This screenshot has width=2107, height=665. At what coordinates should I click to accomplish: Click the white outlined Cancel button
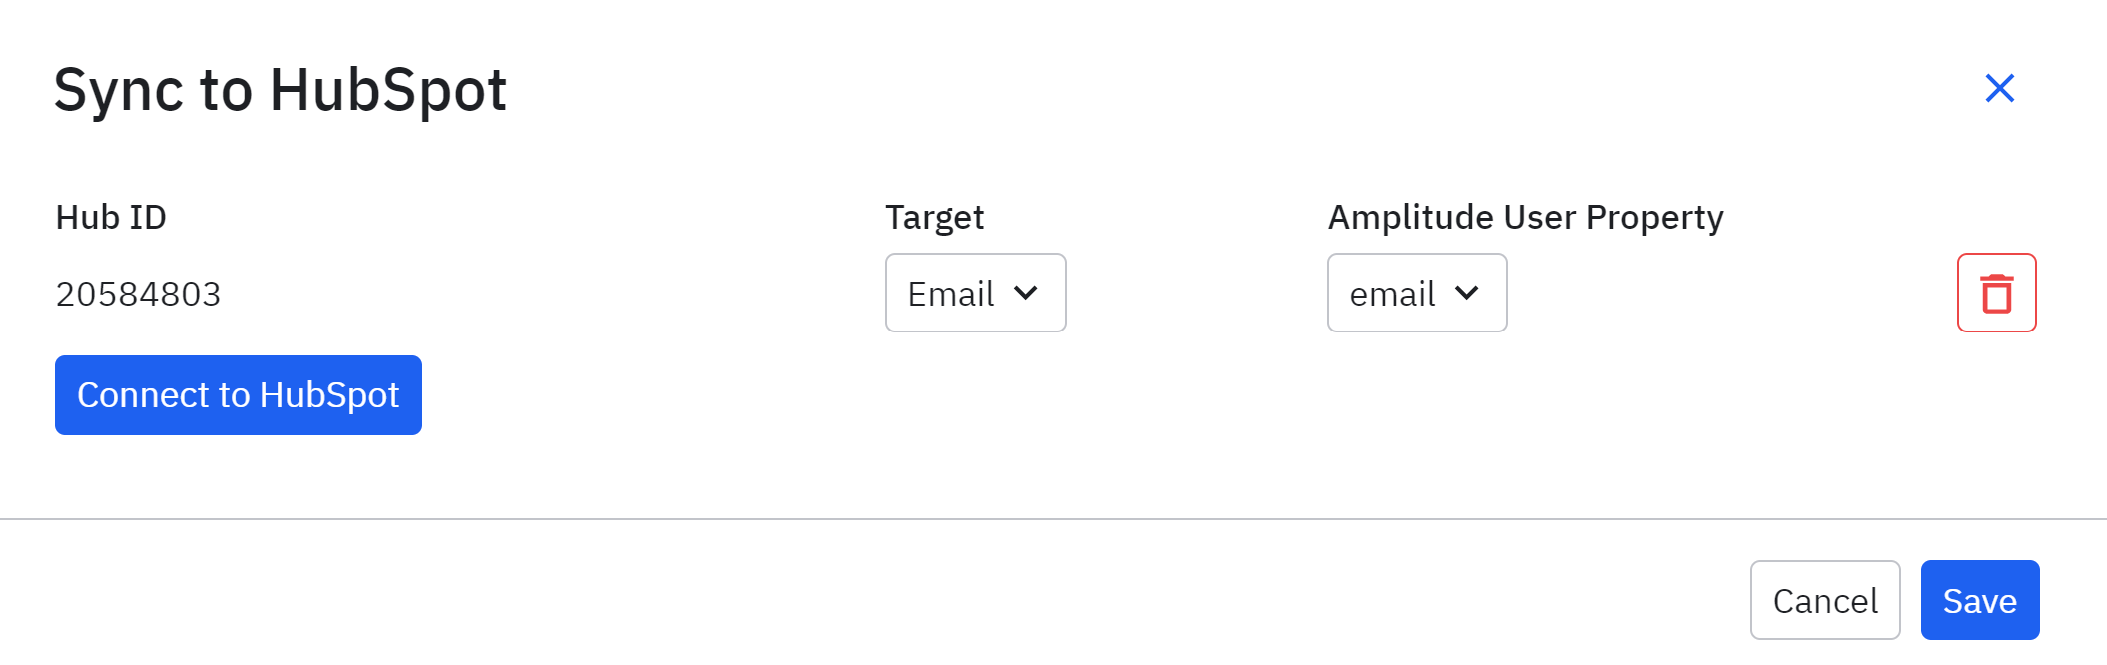coord(1824,600)
